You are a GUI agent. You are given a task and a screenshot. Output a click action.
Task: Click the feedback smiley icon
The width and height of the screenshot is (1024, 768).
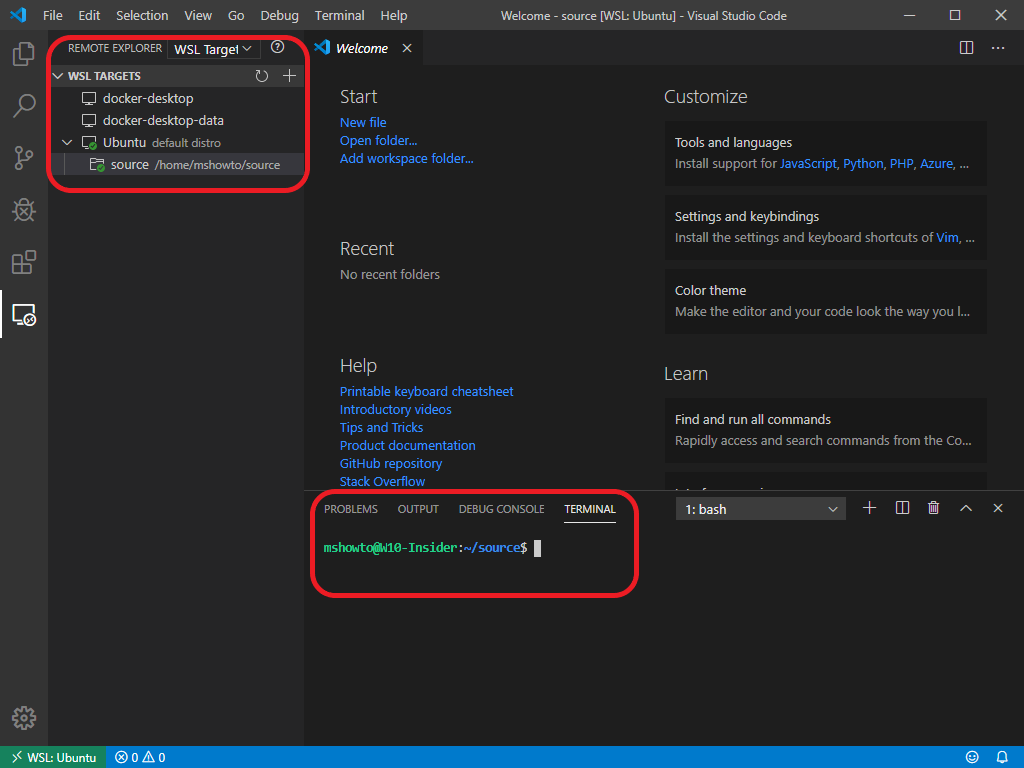tap(972, 758)
